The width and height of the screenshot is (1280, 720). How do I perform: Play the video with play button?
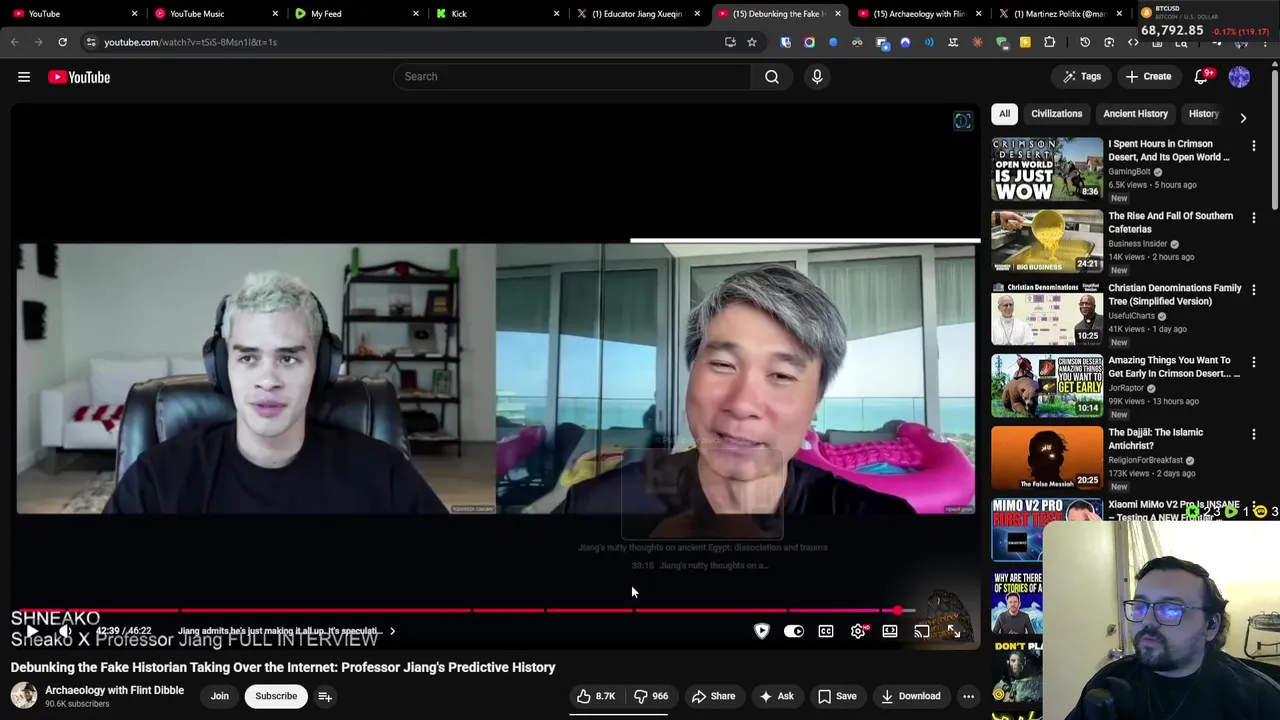(31, 632)
